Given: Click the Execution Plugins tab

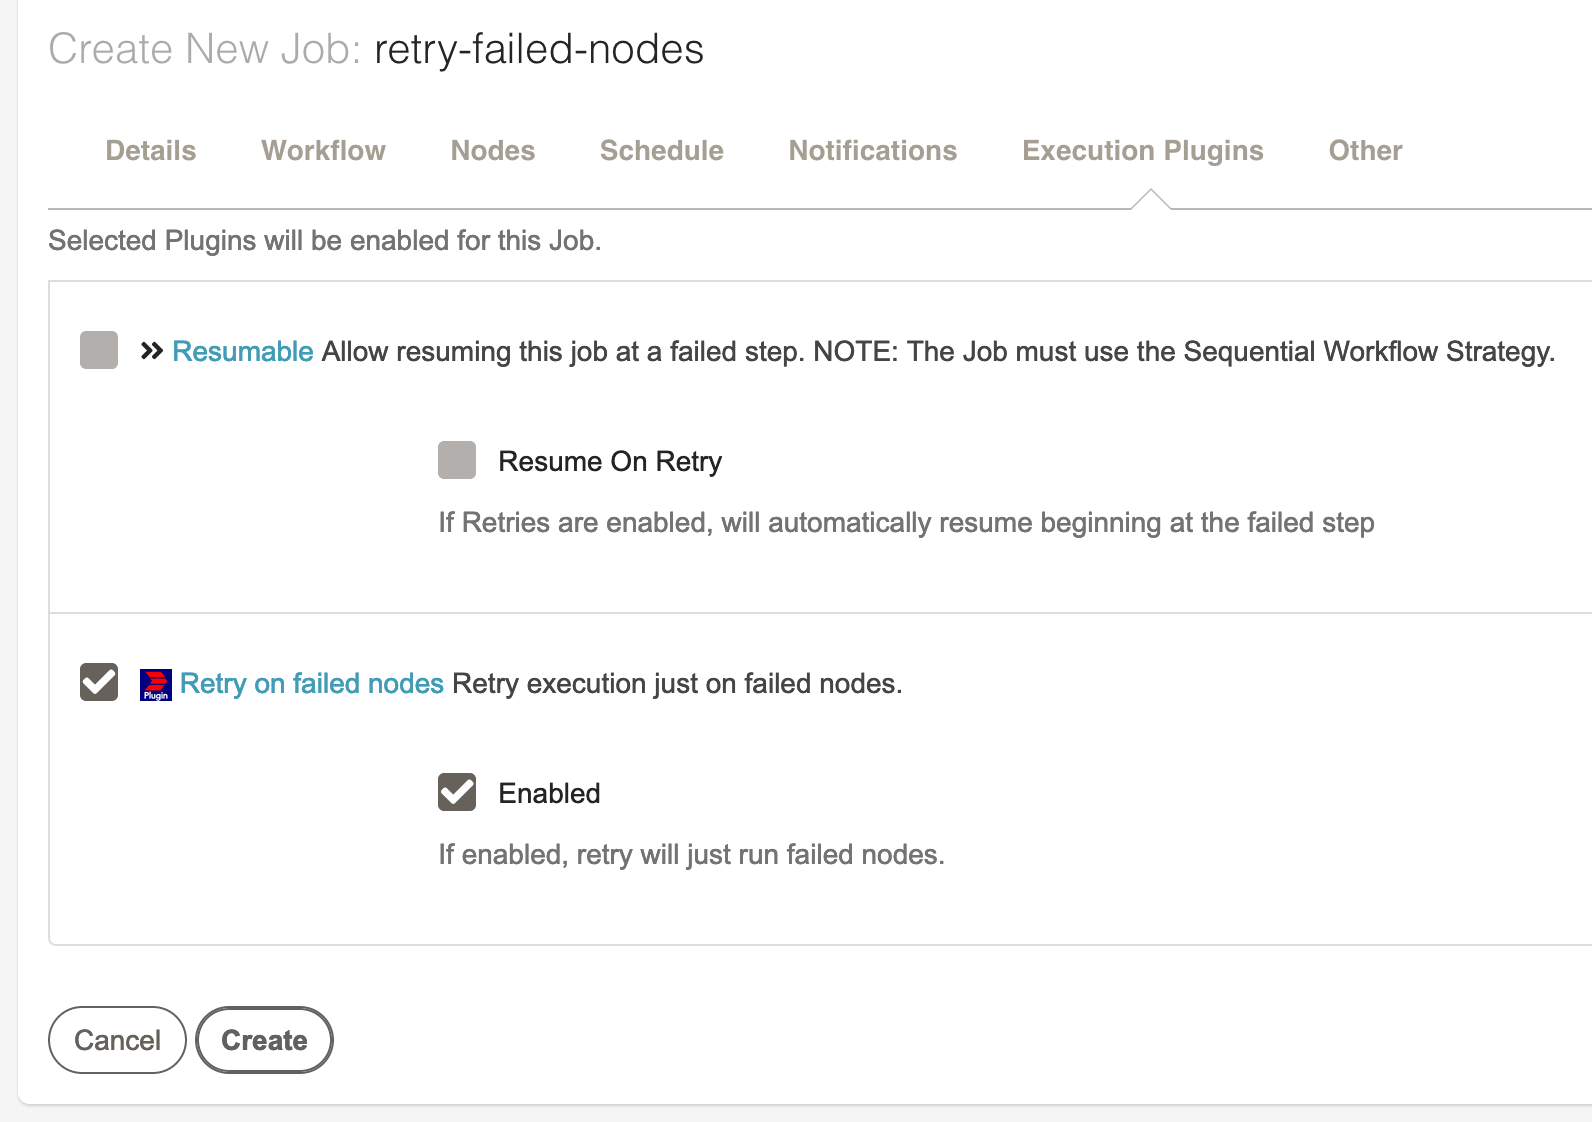Looking at the screenshot, I should [1143, 150].
